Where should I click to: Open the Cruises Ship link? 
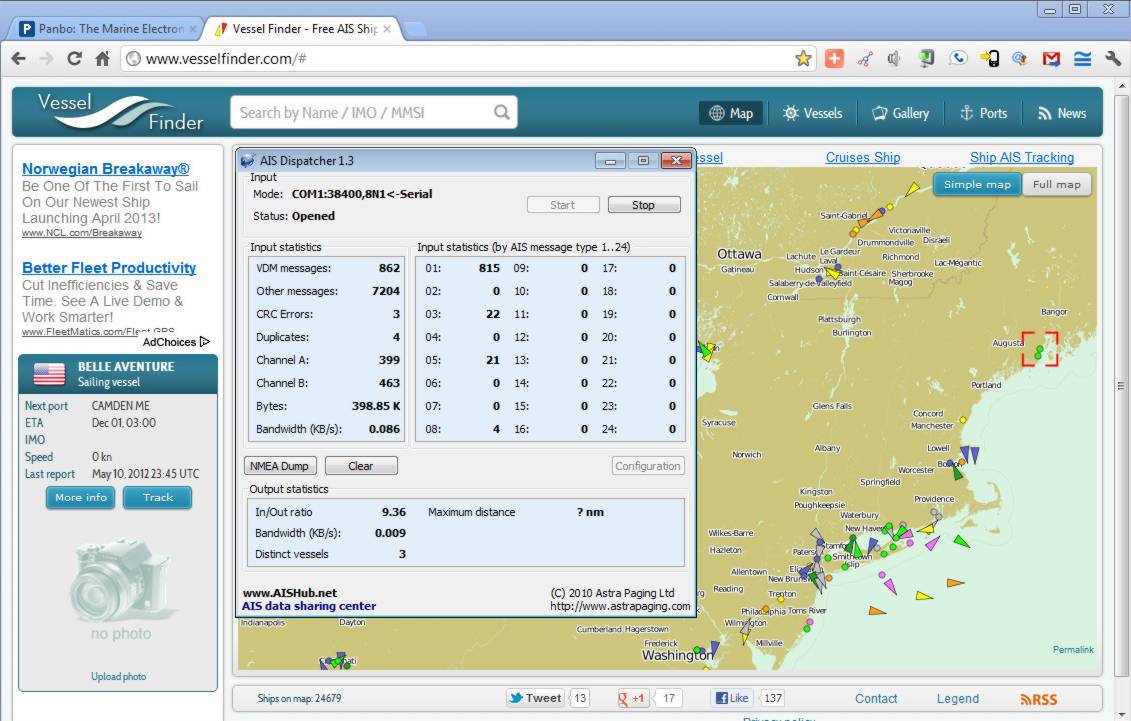click(x=863, y=157)
